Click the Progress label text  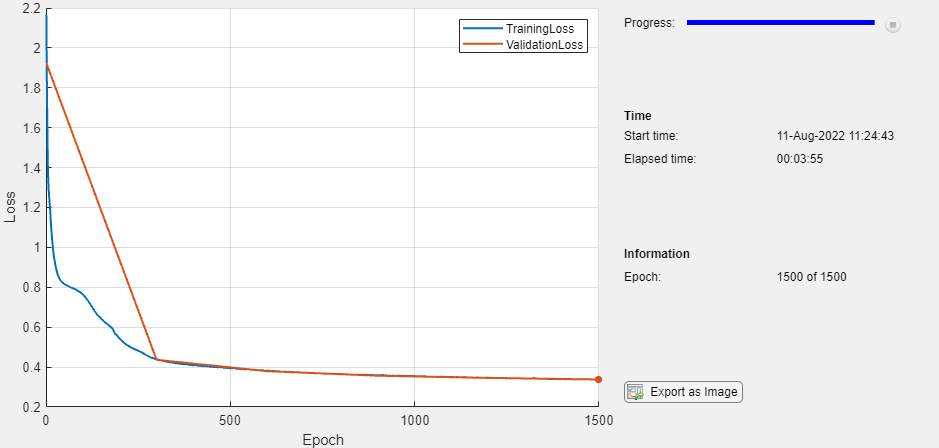click(649, 23)
